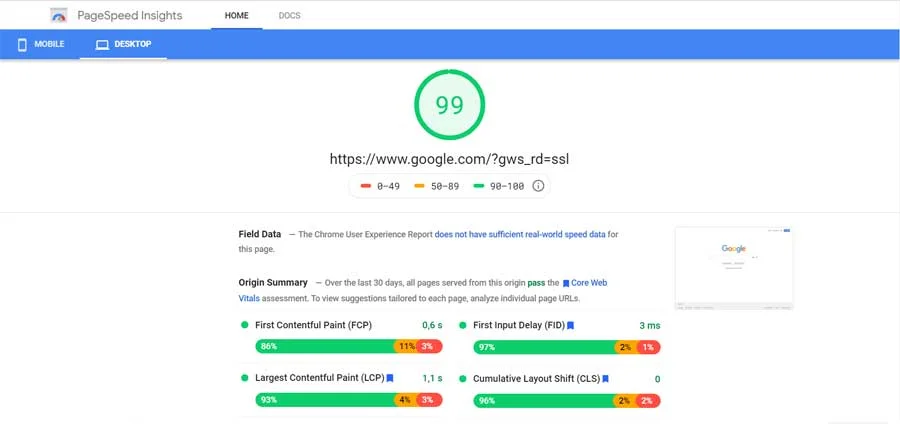This screenshot has height=424, width=900.
Task: Click the bookmark icon next to LCP
Action: click(390, 379)
